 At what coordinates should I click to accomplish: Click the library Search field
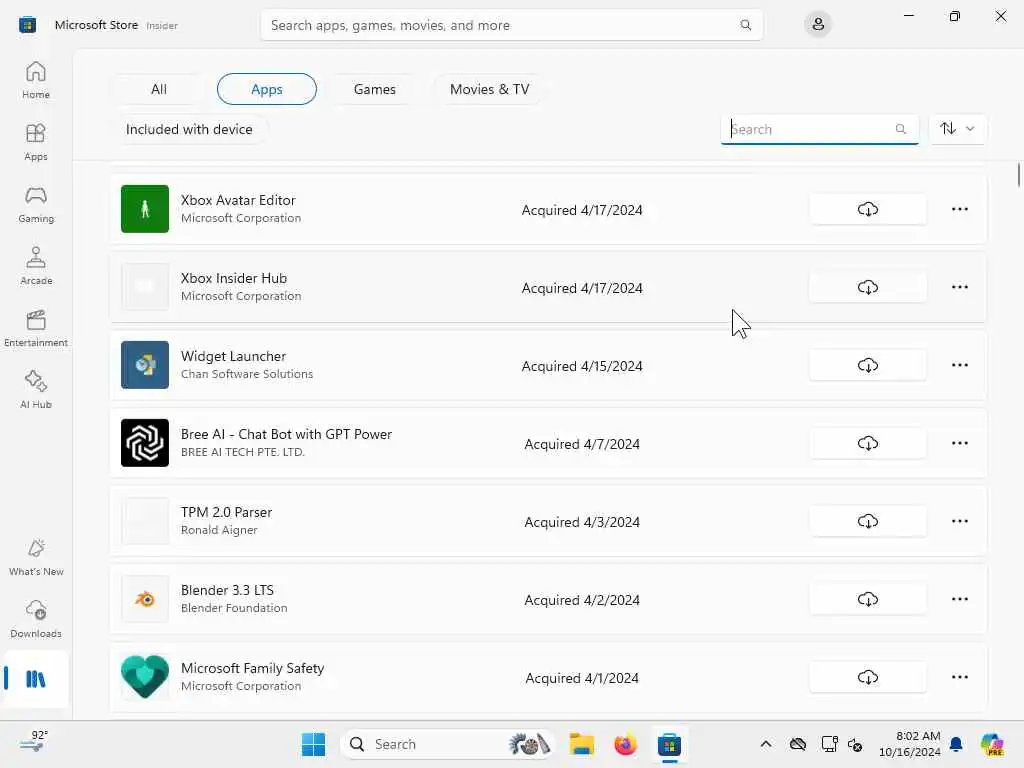point(820,129)
